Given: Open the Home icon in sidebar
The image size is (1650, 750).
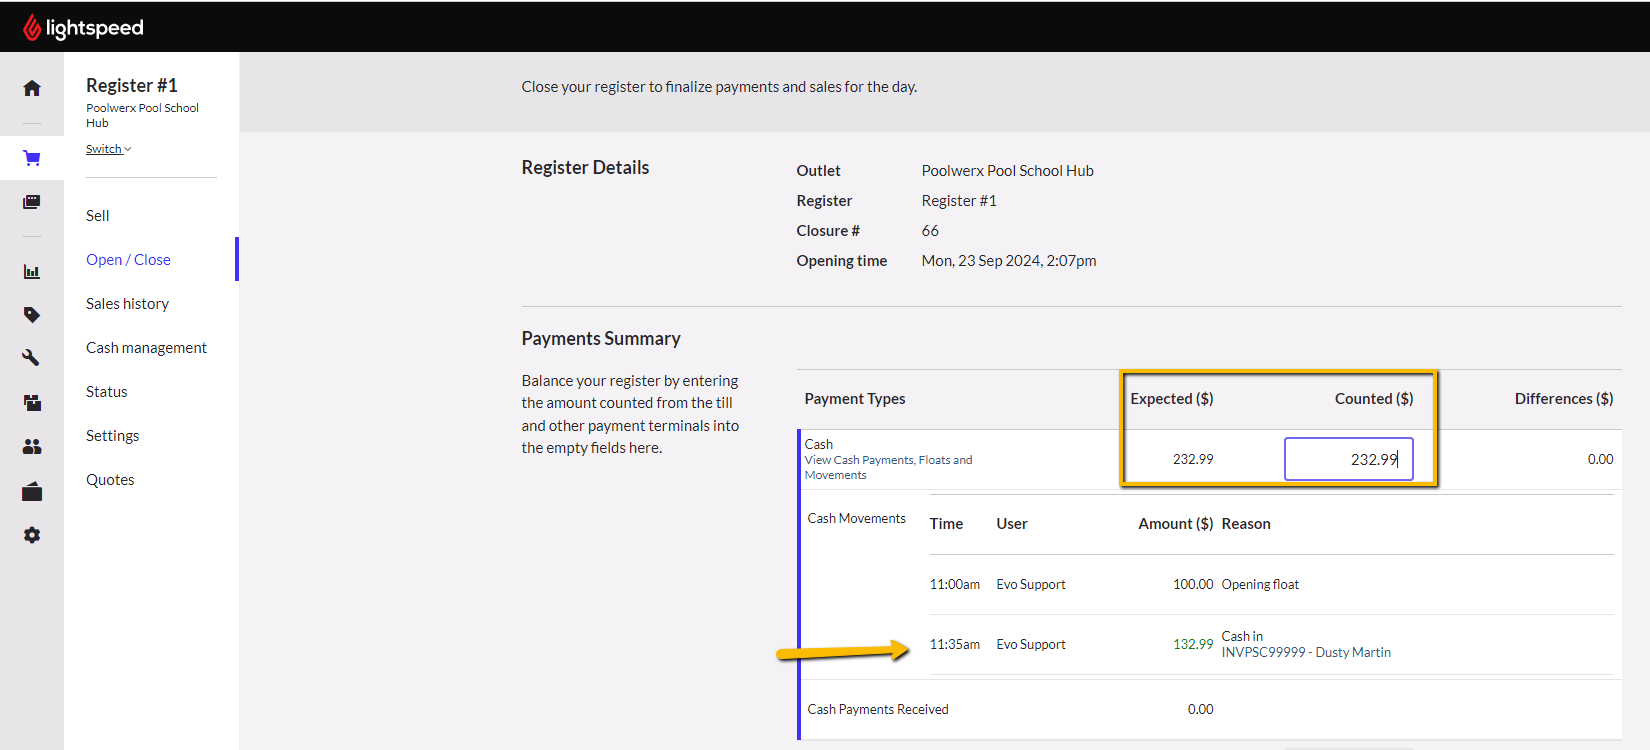Looking at the screenshot, I should coord(32,88).
